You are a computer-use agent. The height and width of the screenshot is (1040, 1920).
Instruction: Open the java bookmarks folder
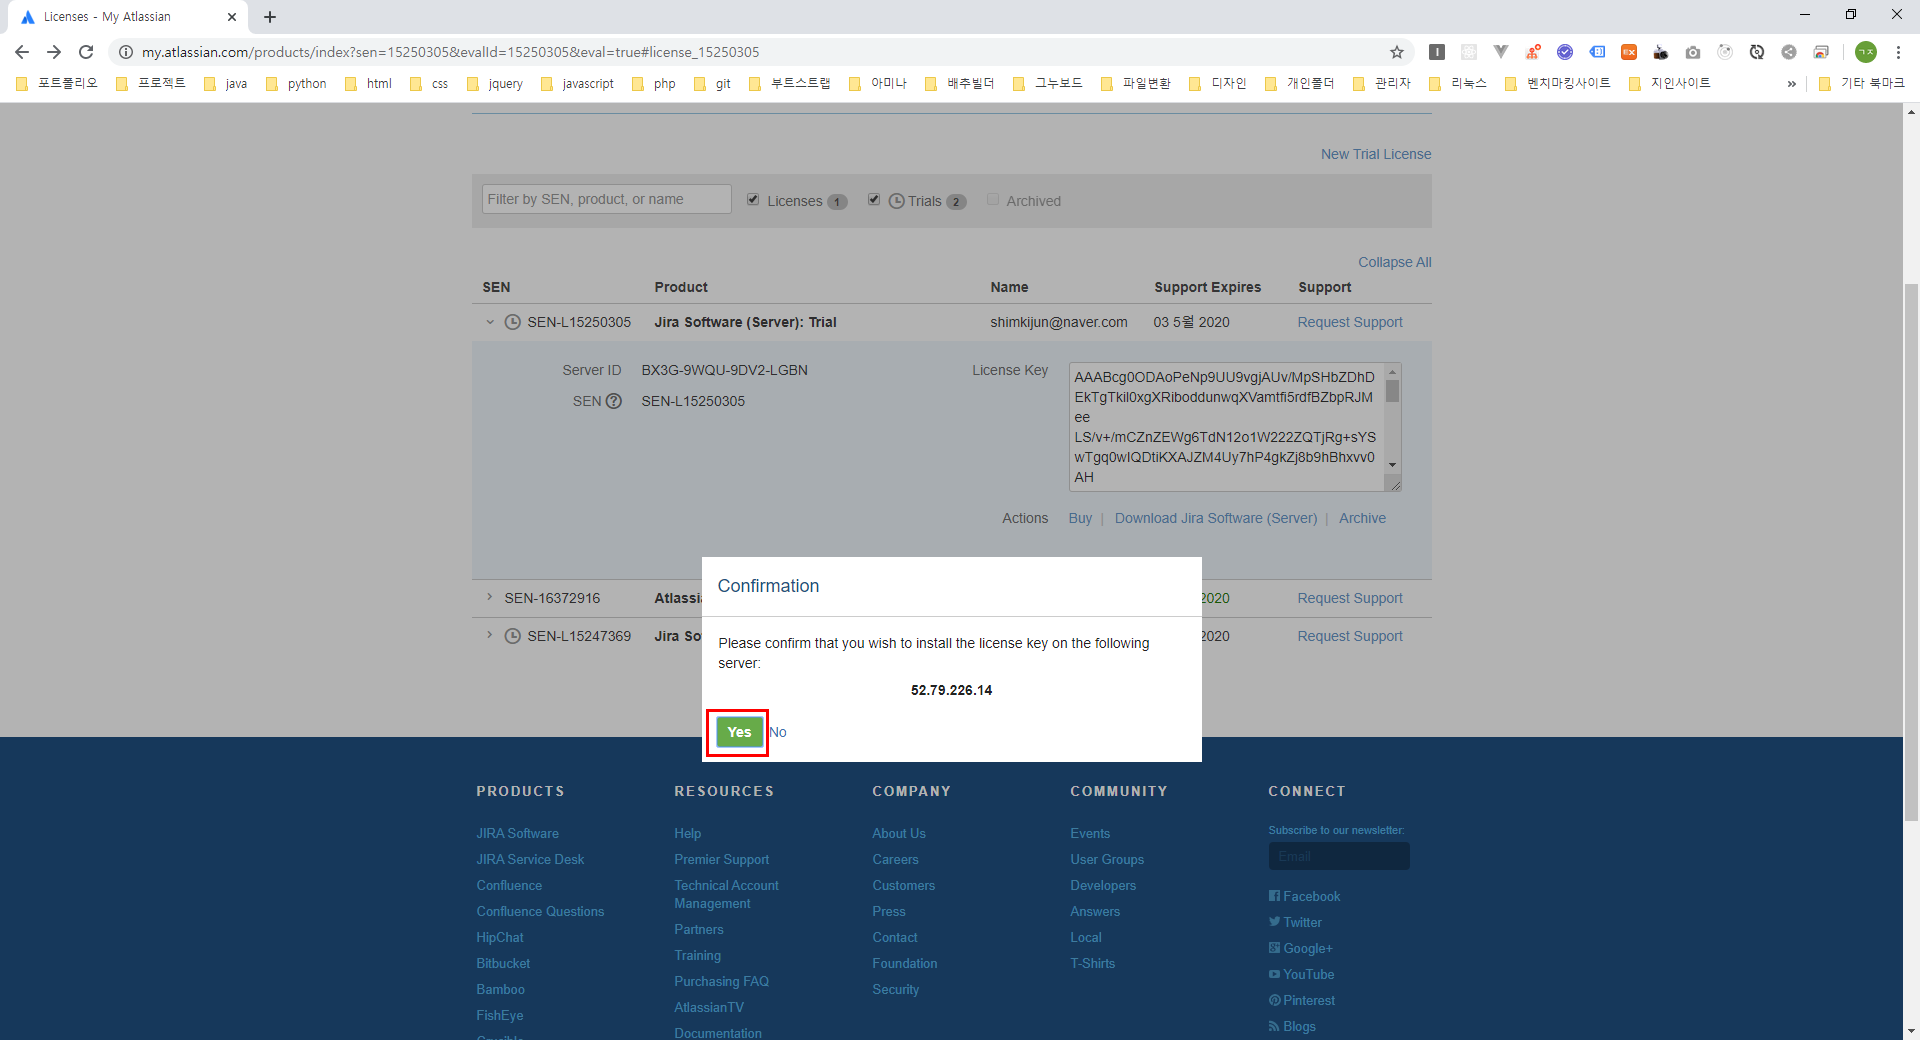point(226,84)
